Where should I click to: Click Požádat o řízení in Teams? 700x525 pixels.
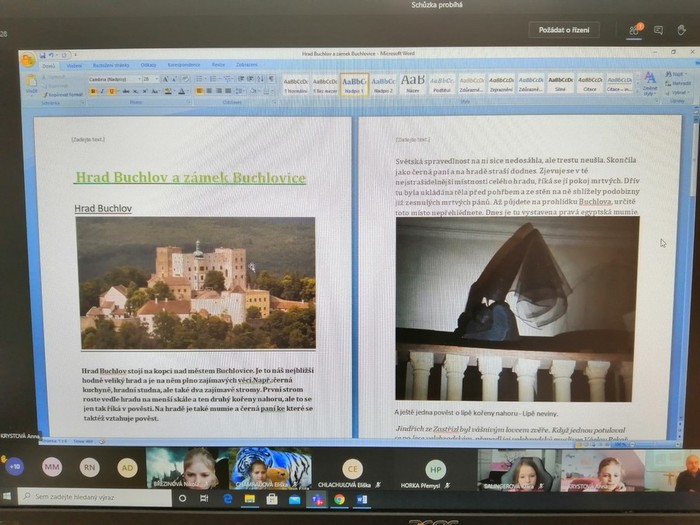(x=564, y=30)
